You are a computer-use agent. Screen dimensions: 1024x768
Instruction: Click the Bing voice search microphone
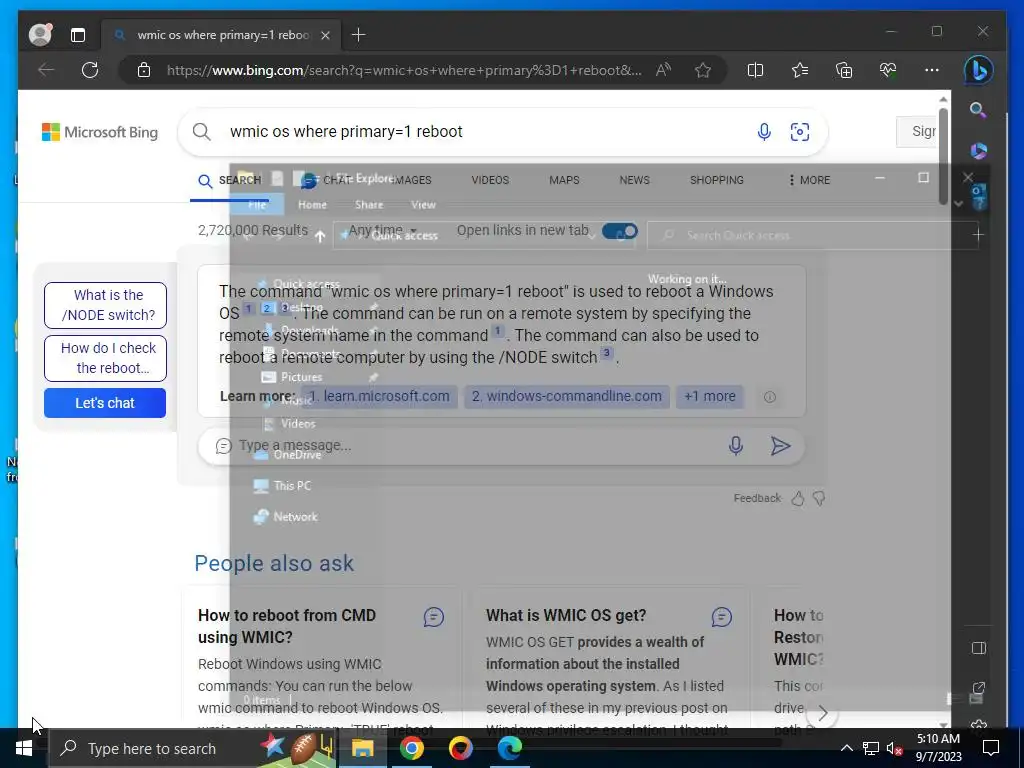point(763,132)
